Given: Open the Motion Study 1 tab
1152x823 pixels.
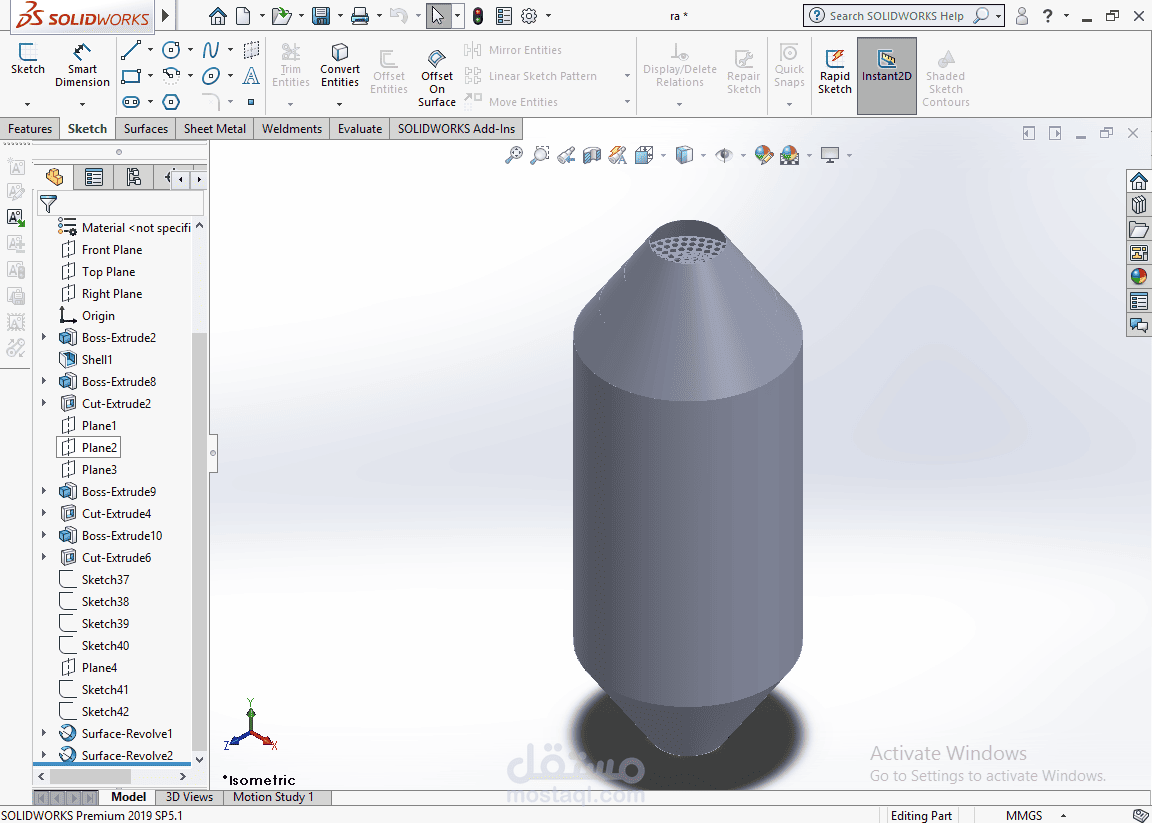Looking at the screenshot, I should click(273, 797).
